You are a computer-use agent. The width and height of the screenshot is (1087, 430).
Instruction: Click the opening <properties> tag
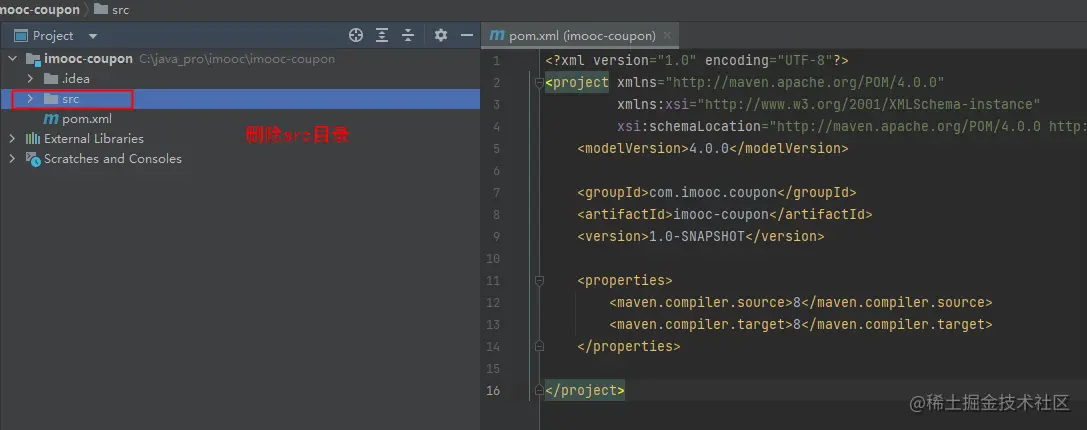coord(625,281)
